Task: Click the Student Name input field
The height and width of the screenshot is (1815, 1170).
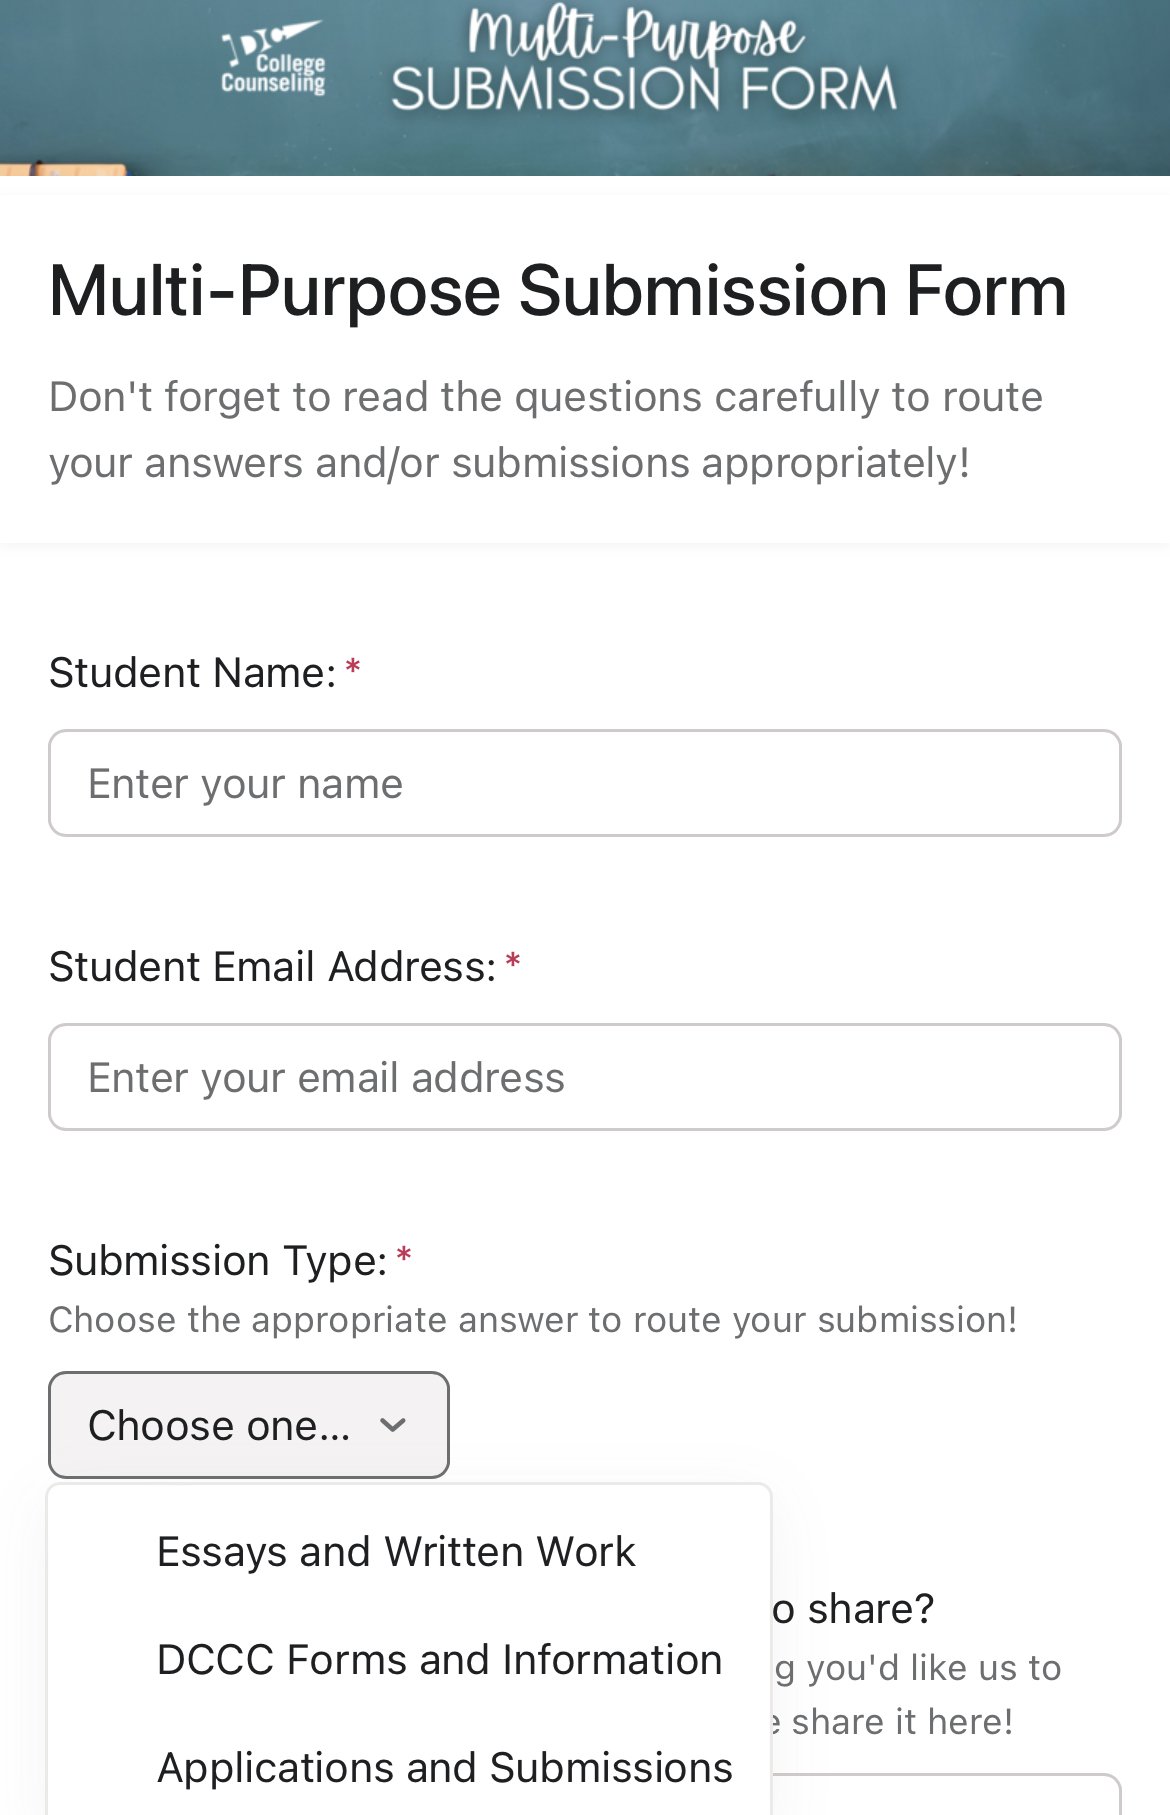Action: [x=585, y=783]
